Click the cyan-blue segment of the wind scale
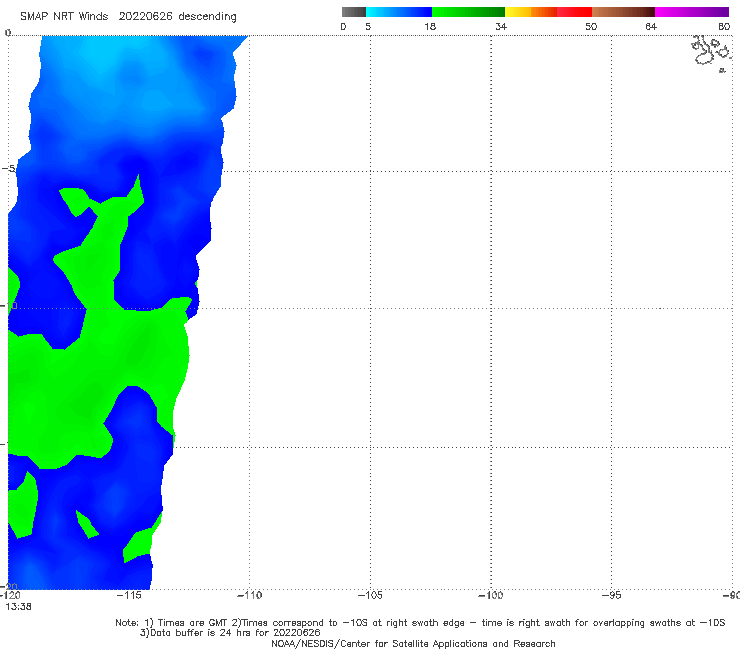 click(399, 12)
